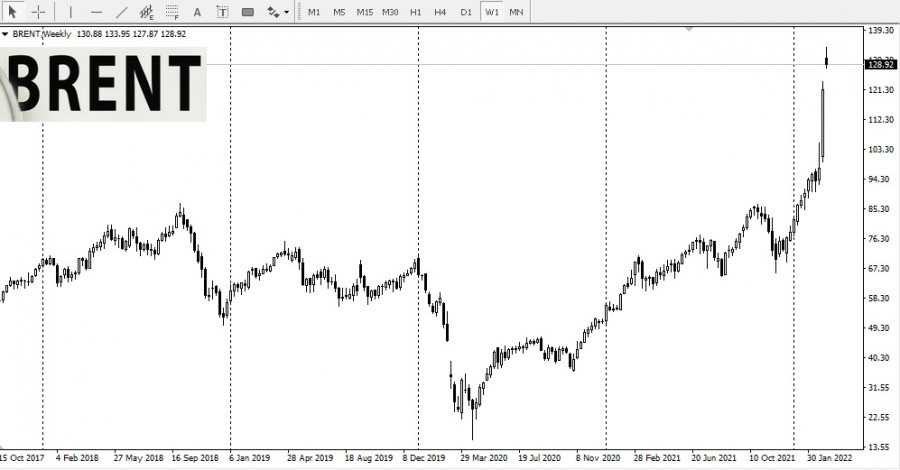Switch chart to H4 timeframe

pyautogui.click(x=440, y=11)
